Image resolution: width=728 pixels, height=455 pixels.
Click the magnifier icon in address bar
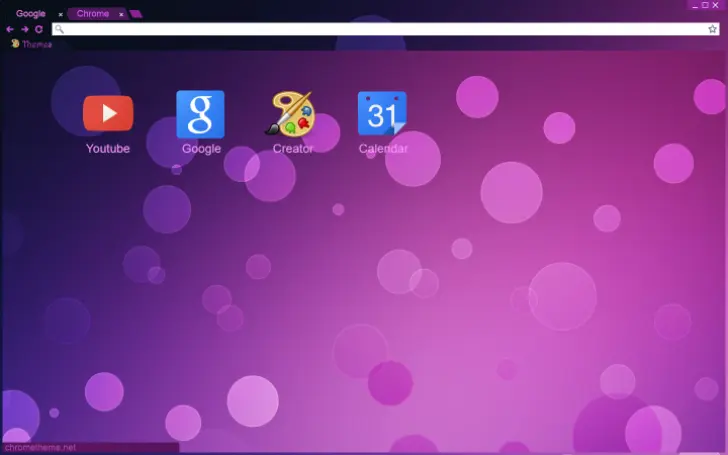point(60,29)
